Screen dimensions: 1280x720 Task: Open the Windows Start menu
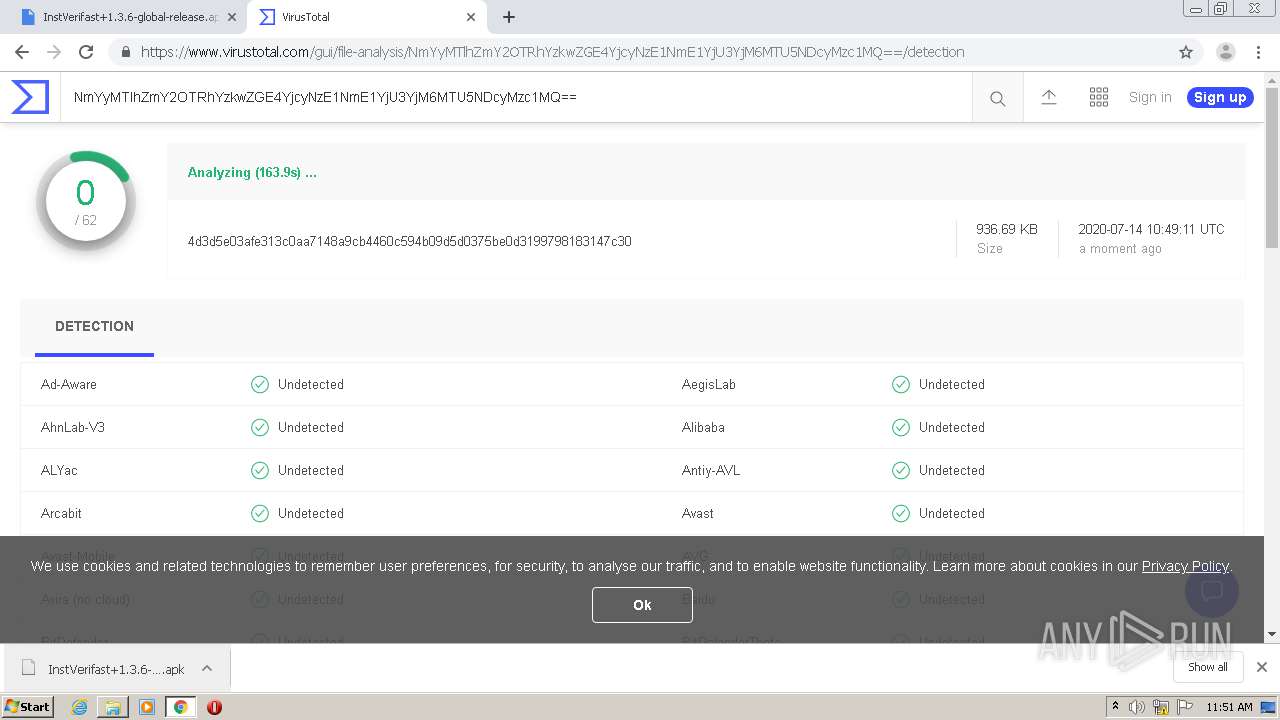click(27, 707)
